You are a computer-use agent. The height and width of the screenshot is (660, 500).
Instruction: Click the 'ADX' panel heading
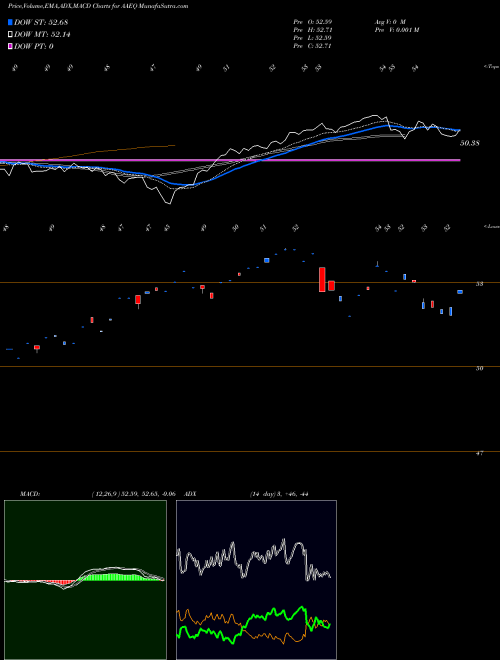(x=190, y=494)
